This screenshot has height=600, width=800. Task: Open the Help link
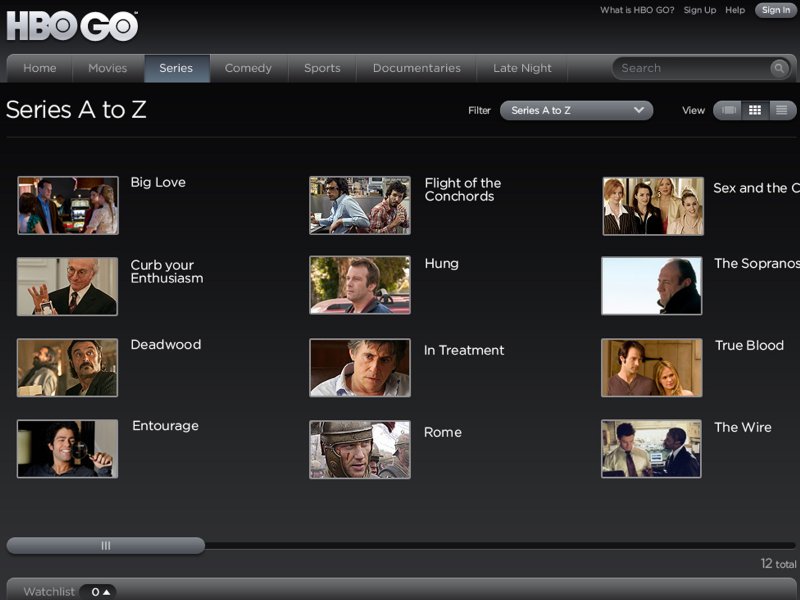(735, 10)
